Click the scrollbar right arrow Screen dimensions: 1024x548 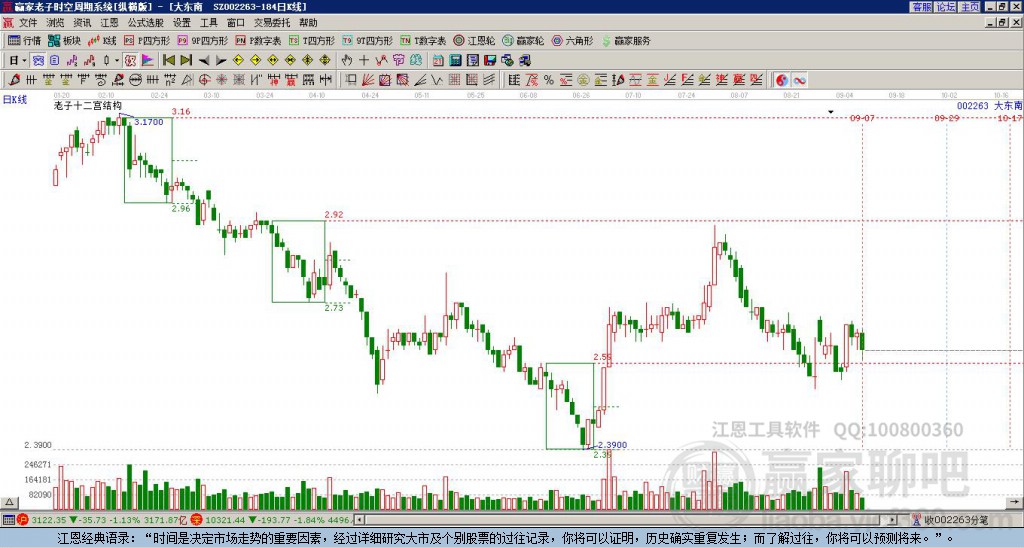click(x=893, y=520)
